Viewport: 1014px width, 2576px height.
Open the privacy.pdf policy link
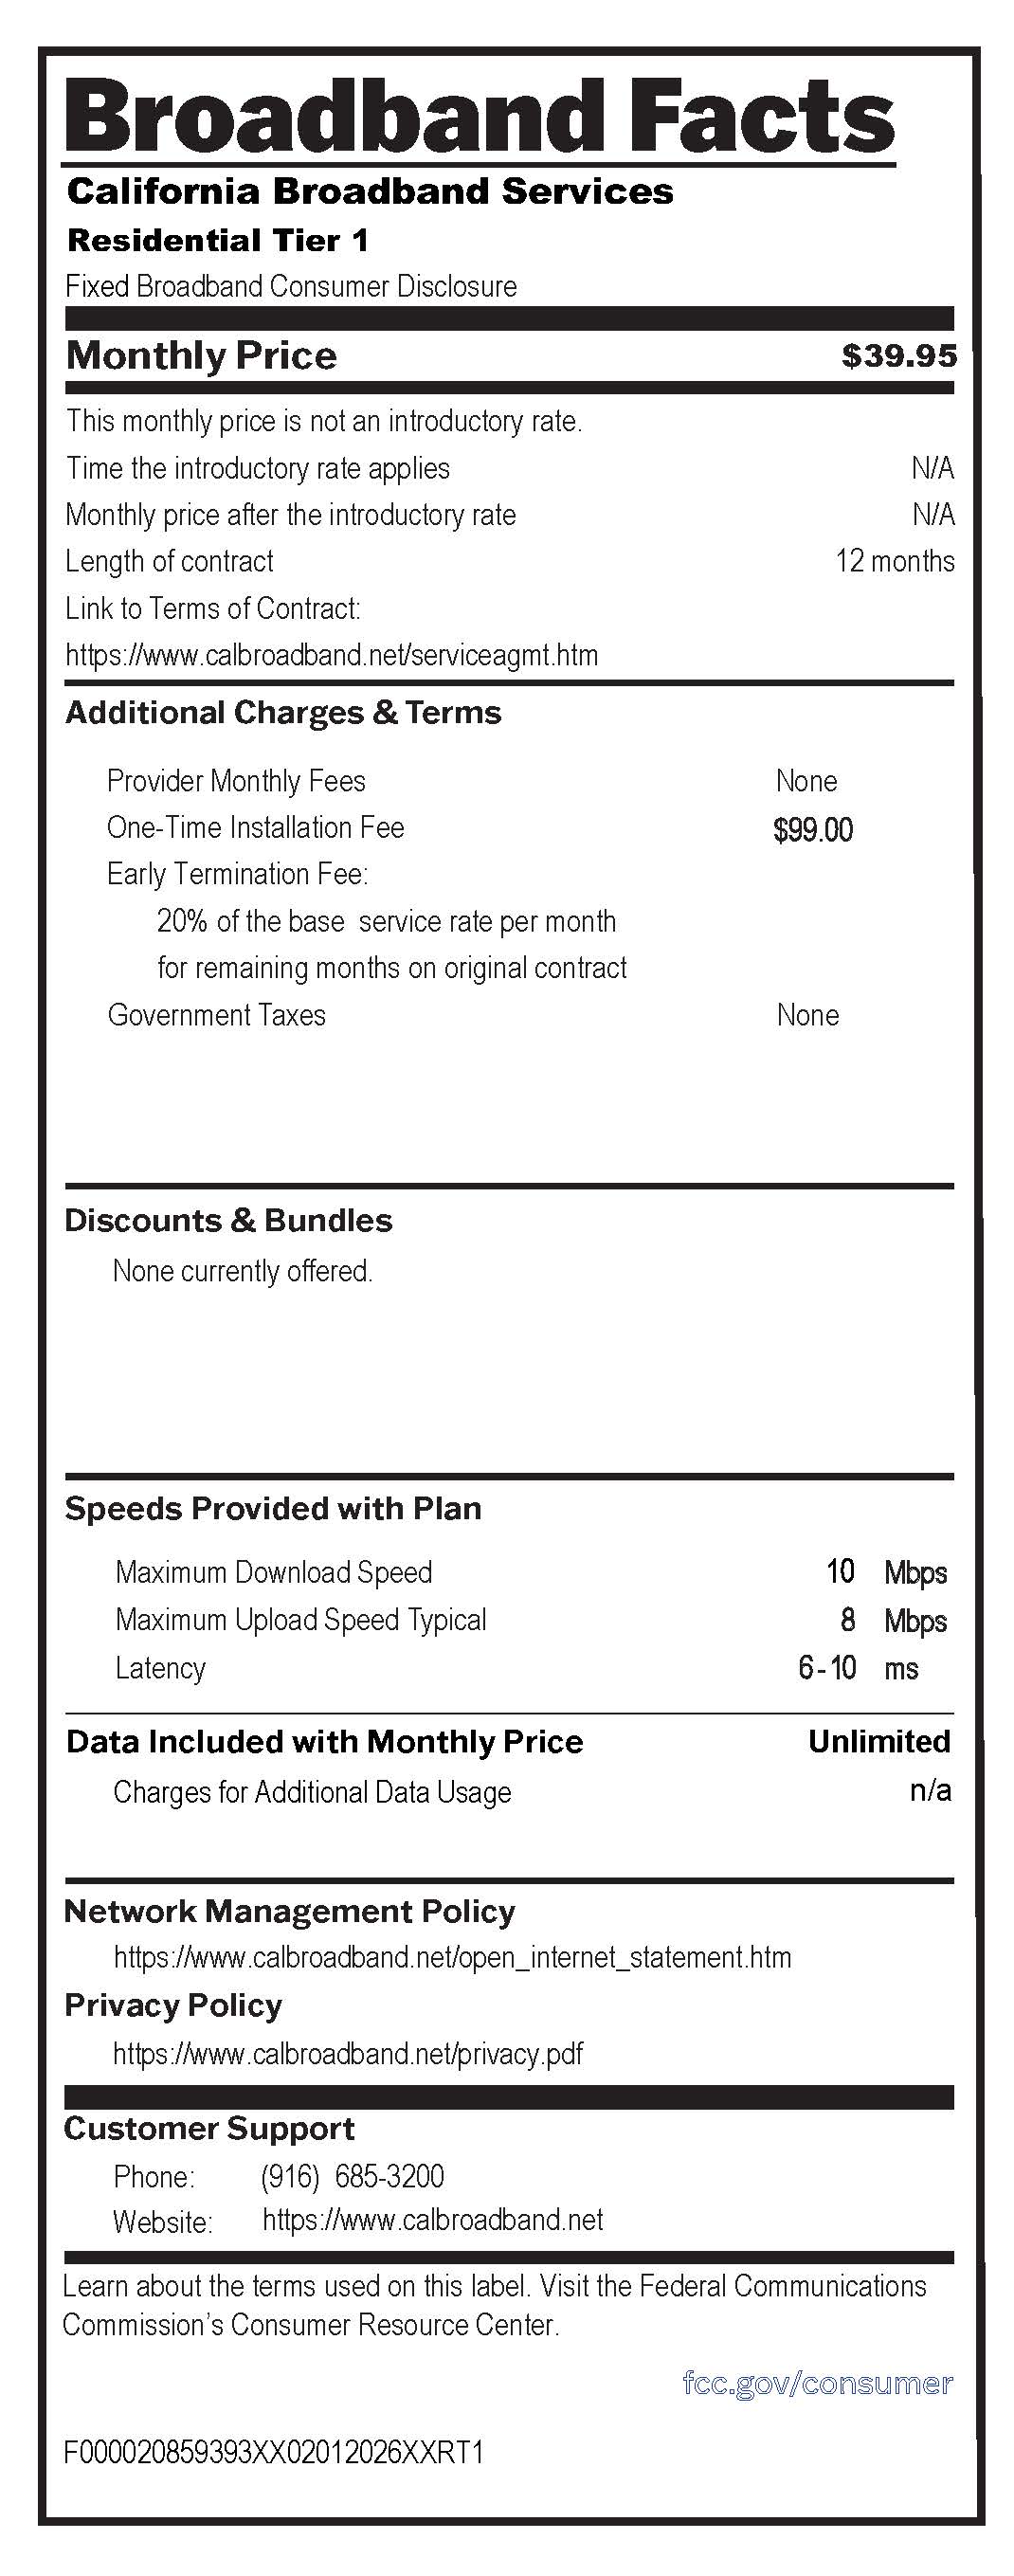click(x=347, y=2053)
